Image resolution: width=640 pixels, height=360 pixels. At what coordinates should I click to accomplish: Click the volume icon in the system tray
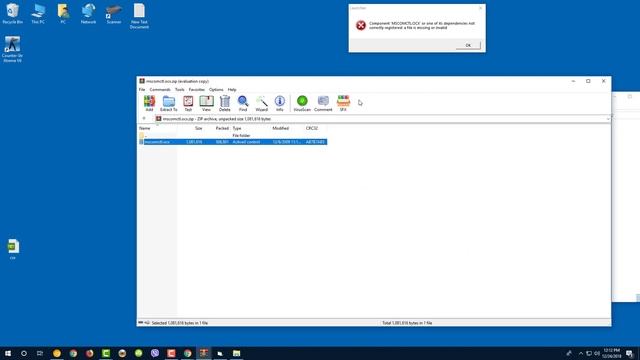[x=597, y=353]
